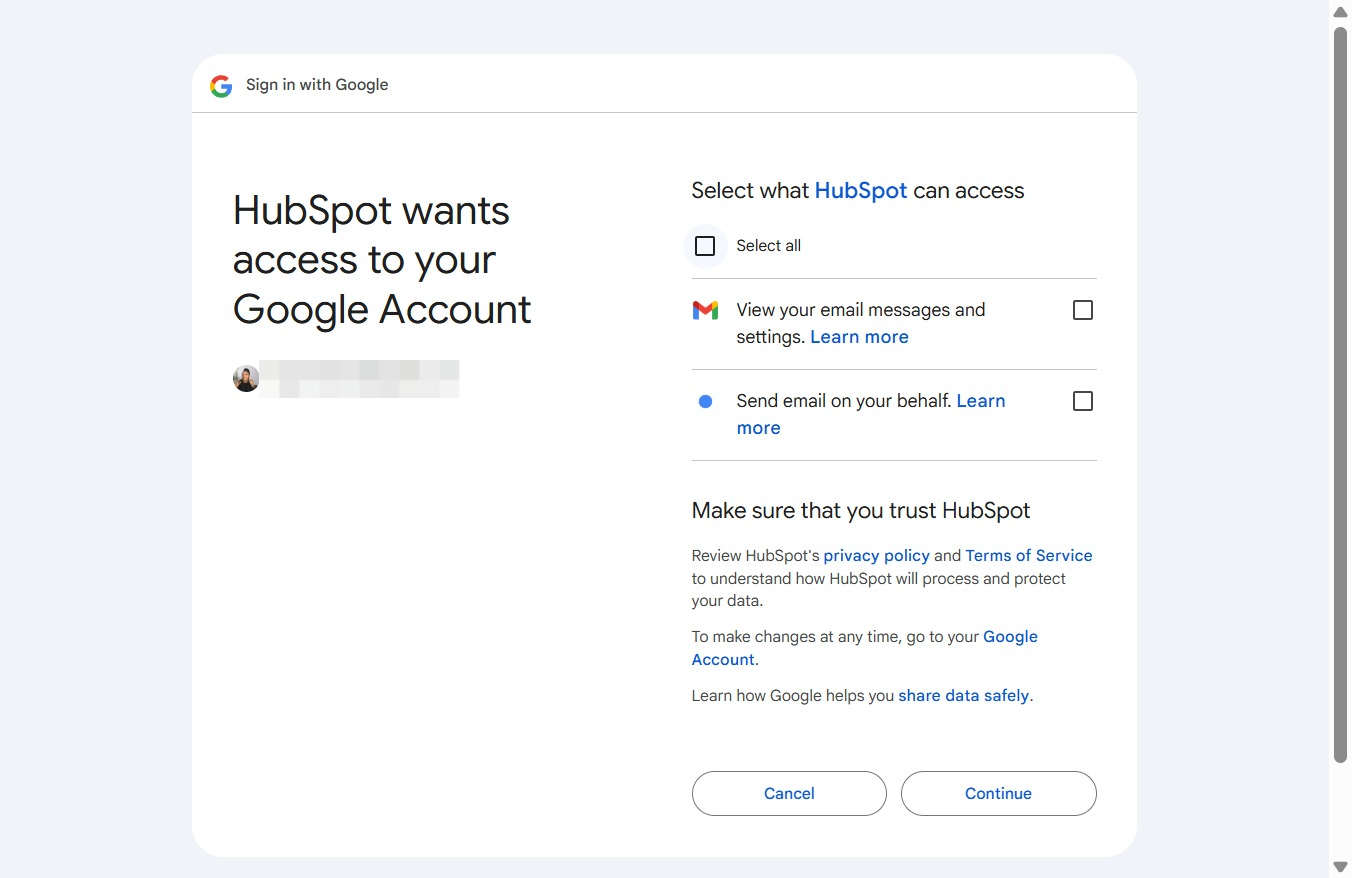The image size is (1352, 878).
Task: Click the Sign in with Google text
Action: tap(317, 85)
